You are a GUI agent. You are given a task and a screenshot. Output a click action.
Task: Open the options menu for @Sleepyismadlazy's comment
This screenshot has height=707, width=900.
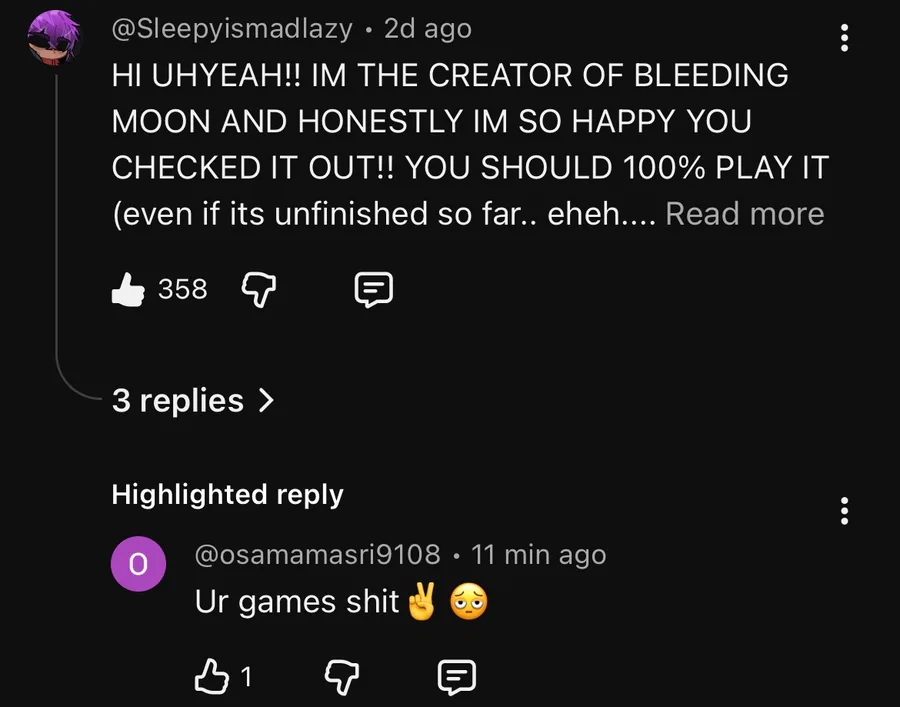(x=845, y=38)
